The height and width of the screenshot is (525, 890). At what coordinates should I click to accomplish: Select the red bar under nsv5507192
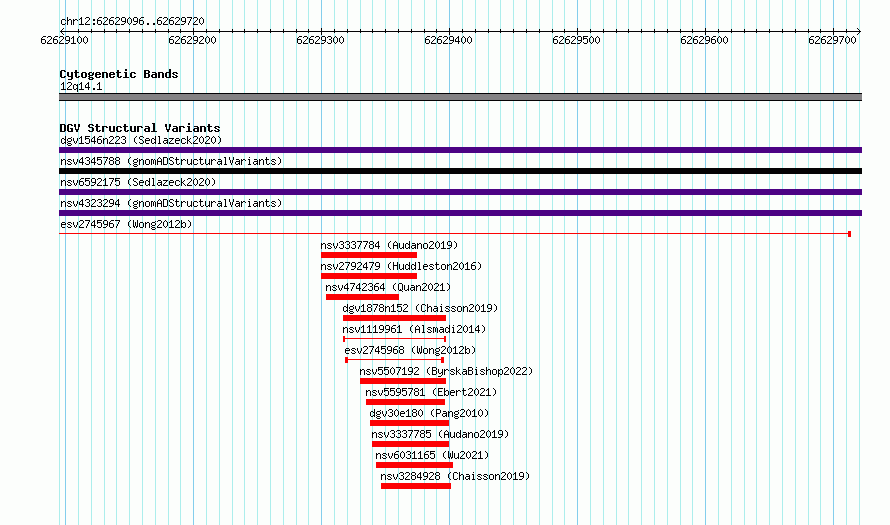(403, 381)
